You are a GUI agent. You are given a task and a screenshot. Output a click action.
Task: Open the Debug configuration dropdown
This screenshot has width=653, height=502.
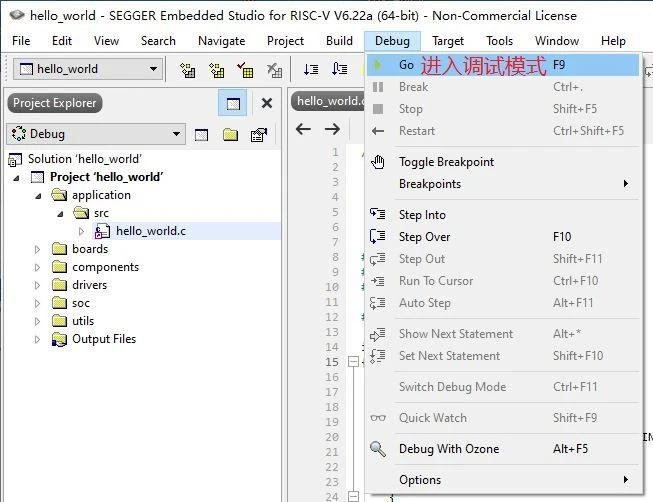click(x=95, y=134)
